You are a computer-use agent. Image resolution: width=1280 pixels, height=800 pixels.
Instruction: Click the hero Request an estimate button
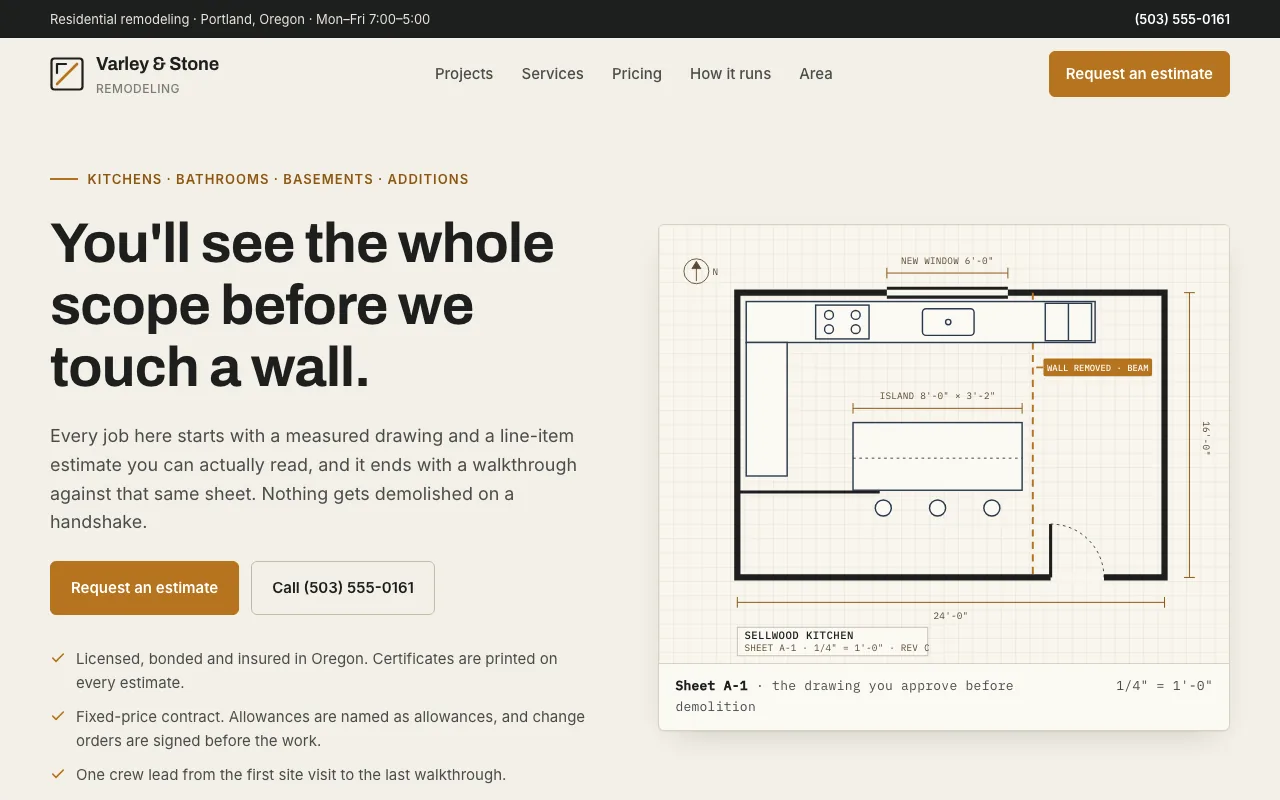click(x=144, y=588)
